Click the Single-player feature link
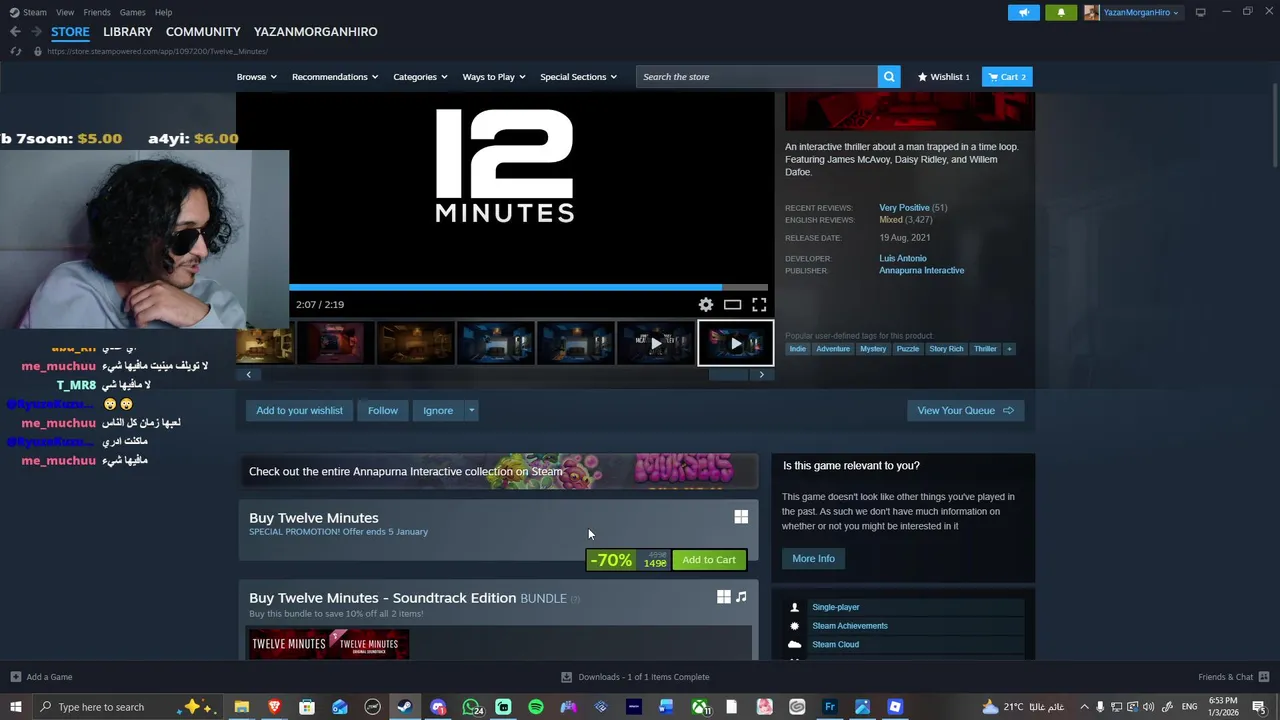Screen dimensions: 1280x720 point(835,607)
